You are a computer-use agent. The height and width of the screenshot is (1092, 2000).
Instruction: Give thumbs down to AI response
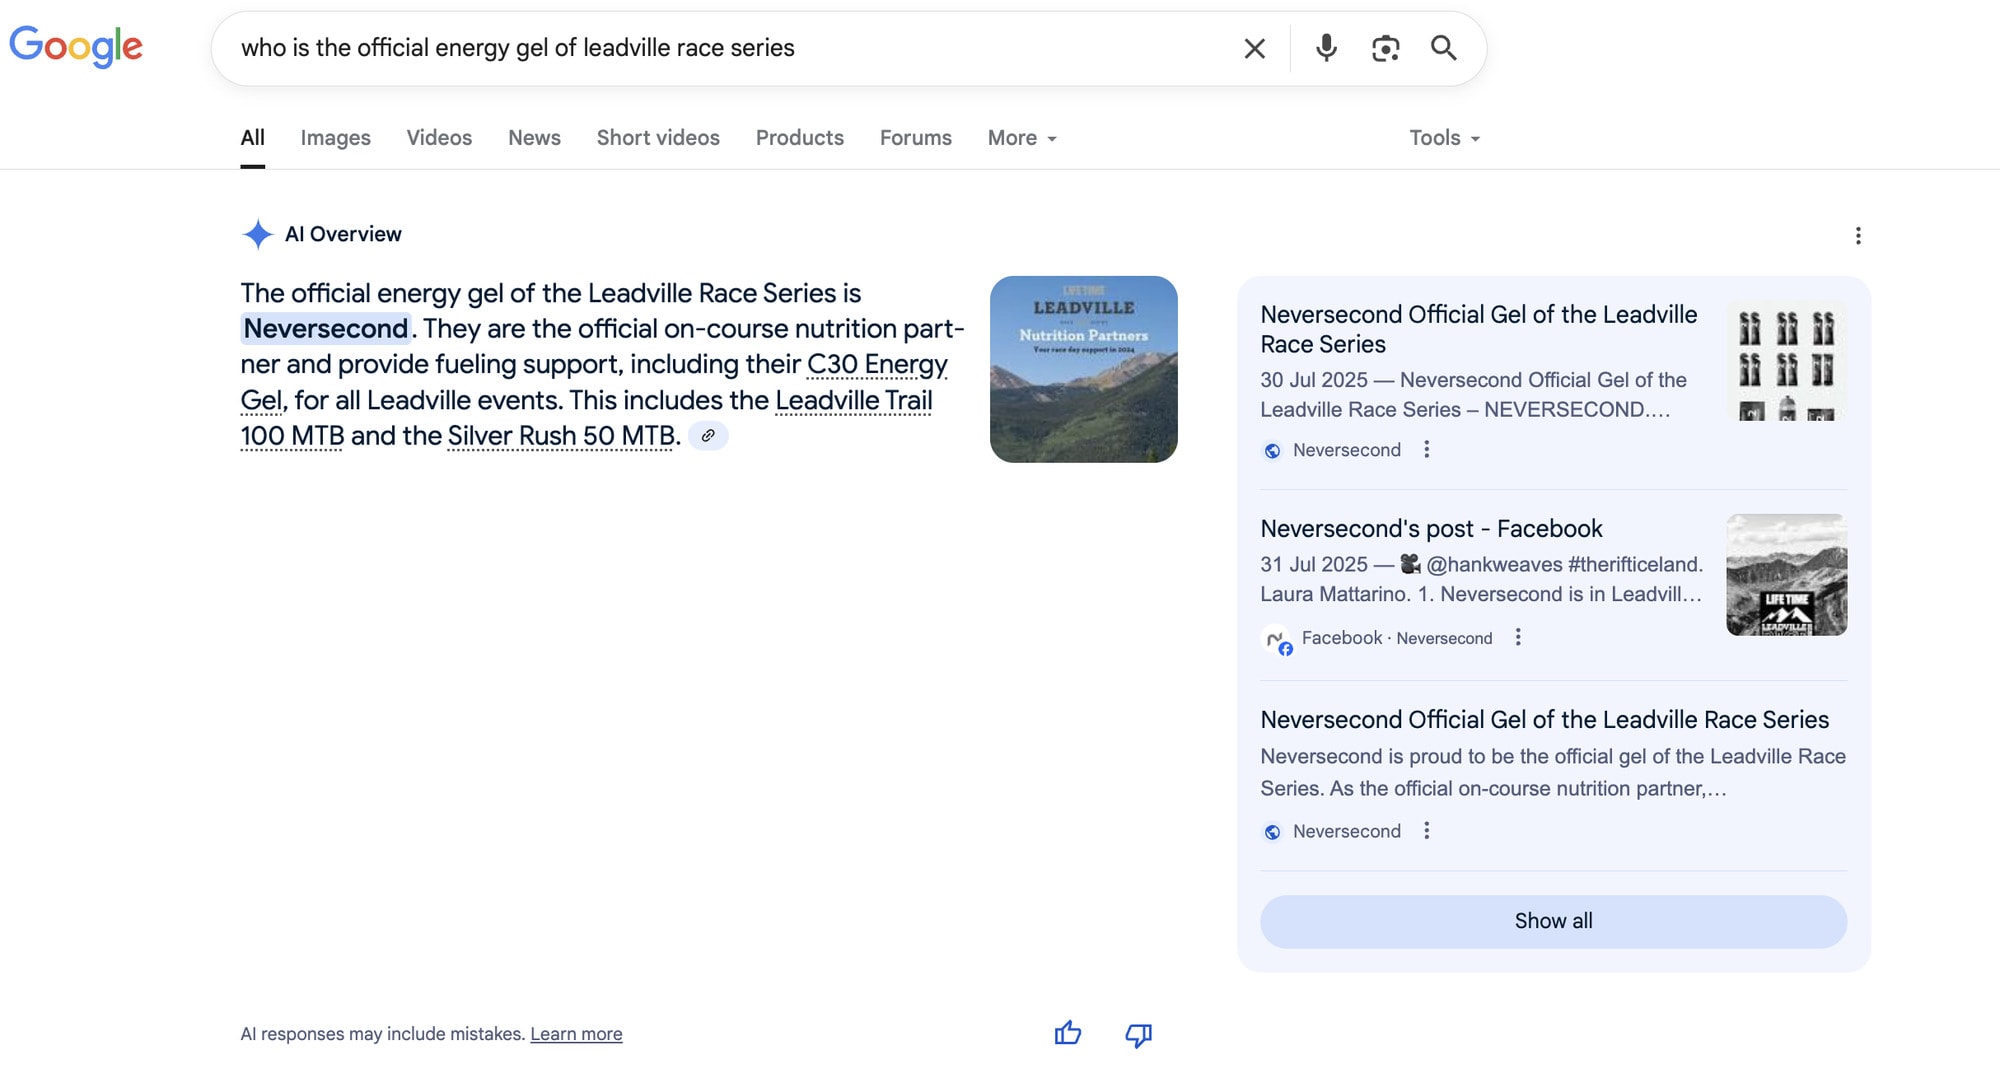(x=1138, y=1034)
